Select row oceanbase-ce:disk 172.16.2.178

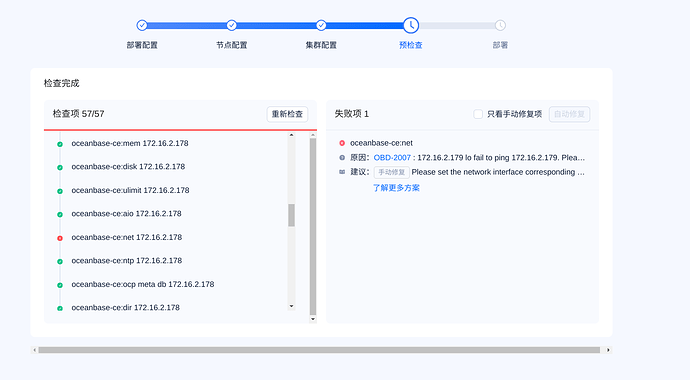128,167
